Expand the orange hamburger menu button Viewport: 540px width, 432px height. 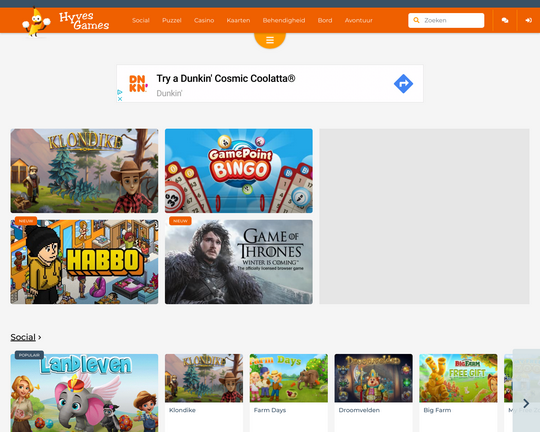[270, 40]
